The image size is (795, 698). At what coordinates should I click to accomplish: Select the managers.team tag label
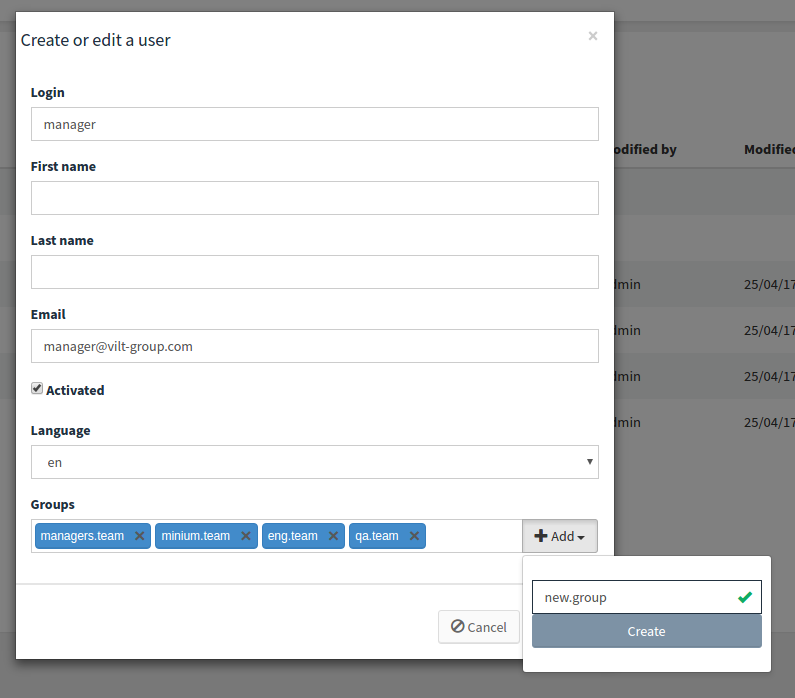pos(82,536)
